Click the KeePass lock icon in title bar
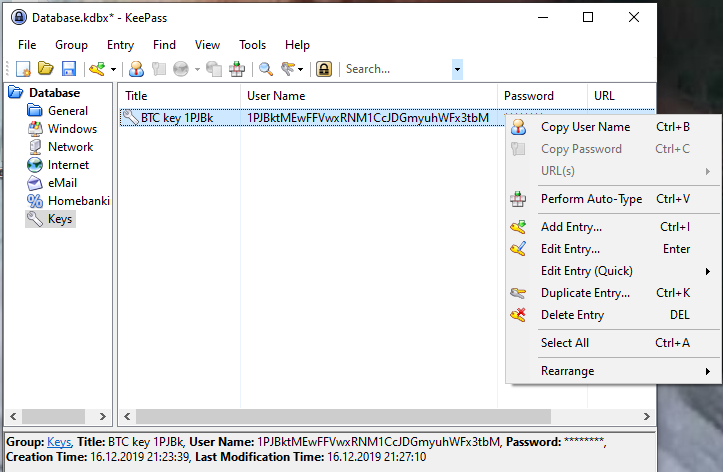Image resolution: width=723 pixels, height=472 pixels. tap(19, 18)
